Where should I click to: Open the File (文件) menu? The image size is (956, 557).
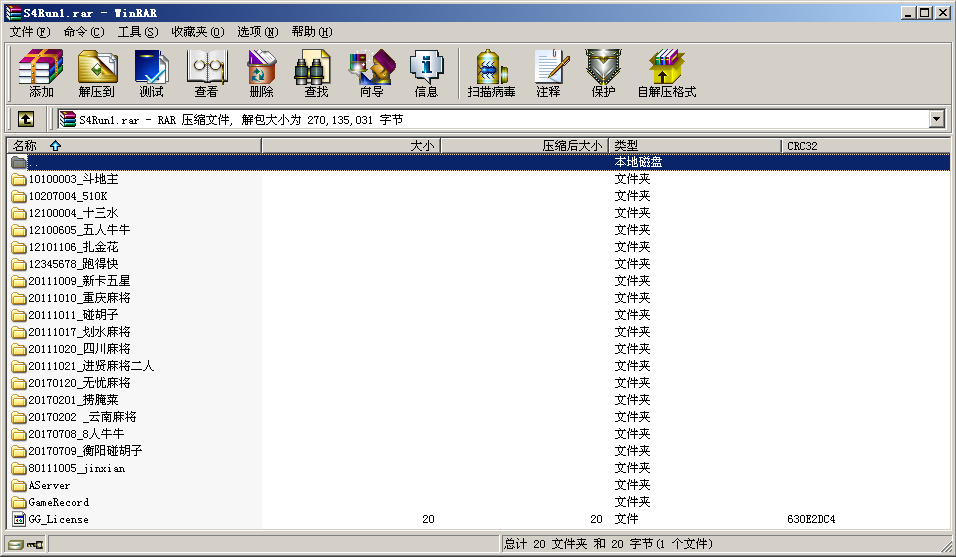[29, 32]
